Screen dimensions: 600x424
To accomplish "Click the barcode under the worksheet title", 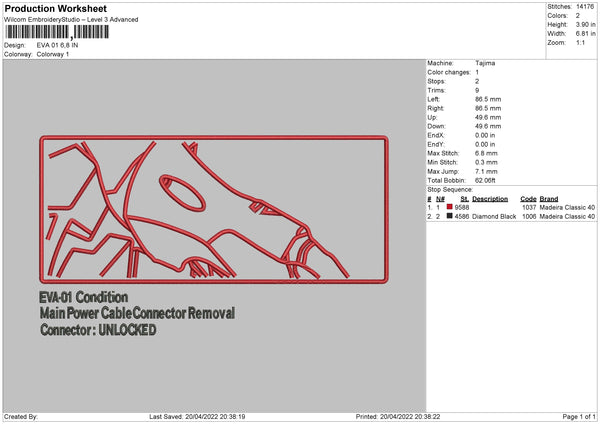I will pyautogui.click(x=57, y=32).
